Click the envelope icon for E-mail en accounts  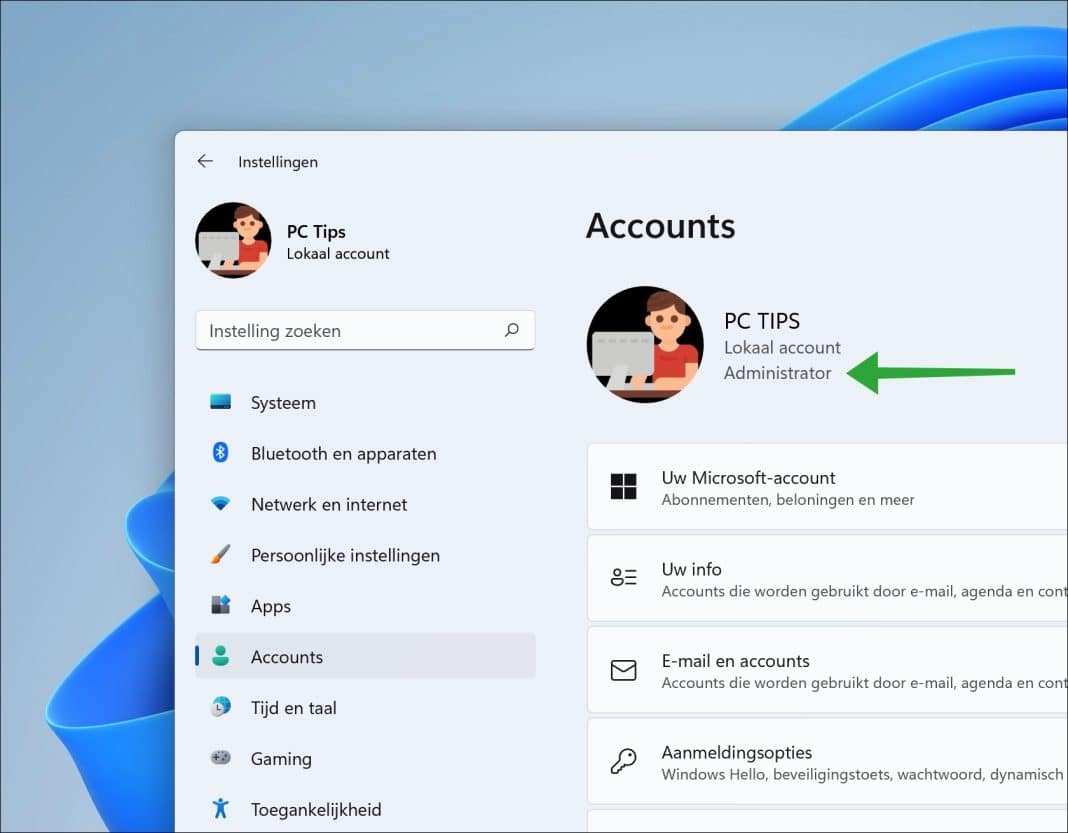[x=623, y=670]
